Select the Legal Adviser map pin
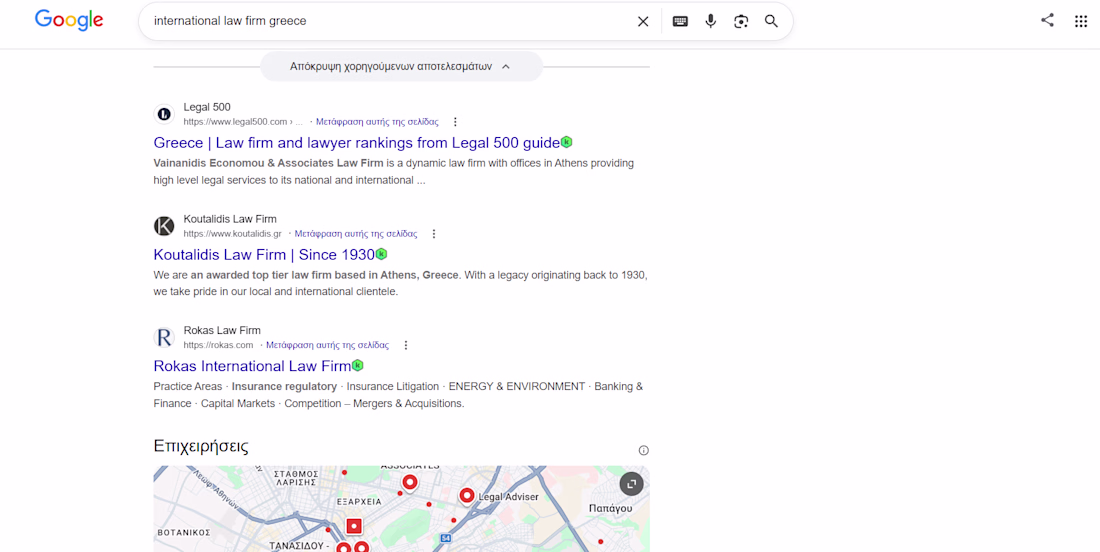The width and height of the screenshot is (1100, 552). 467,497
